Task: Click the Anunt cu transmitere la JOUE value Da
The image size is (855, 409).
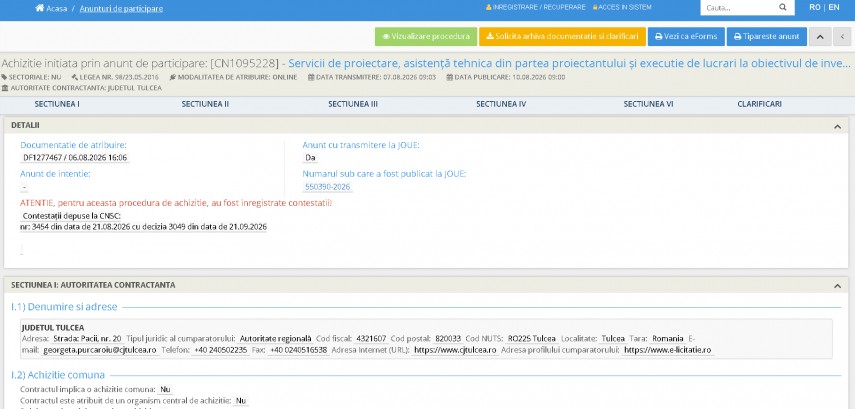Action: coord(310,158)
